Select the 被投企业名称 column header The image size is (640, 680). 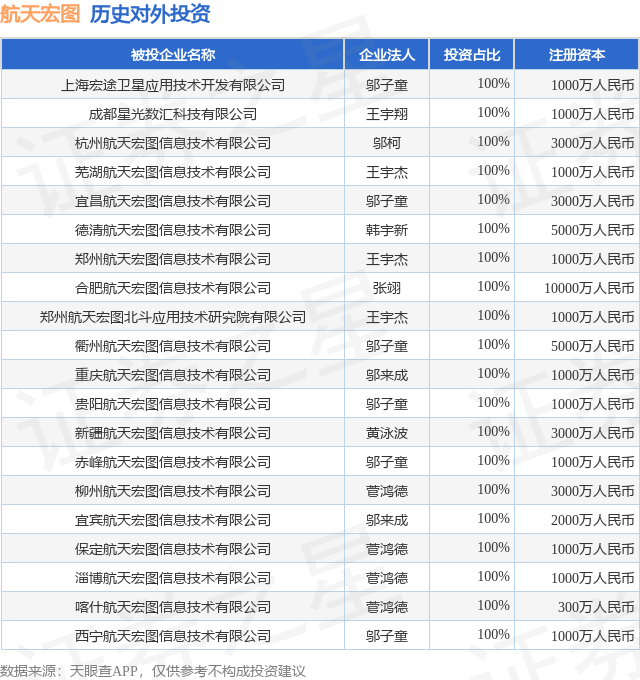point(173,55)
